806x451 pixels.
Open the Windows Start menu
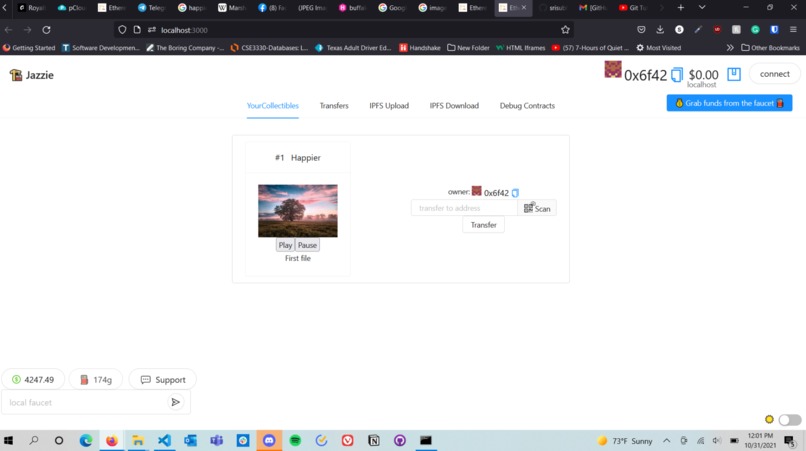tap(8, 440)
